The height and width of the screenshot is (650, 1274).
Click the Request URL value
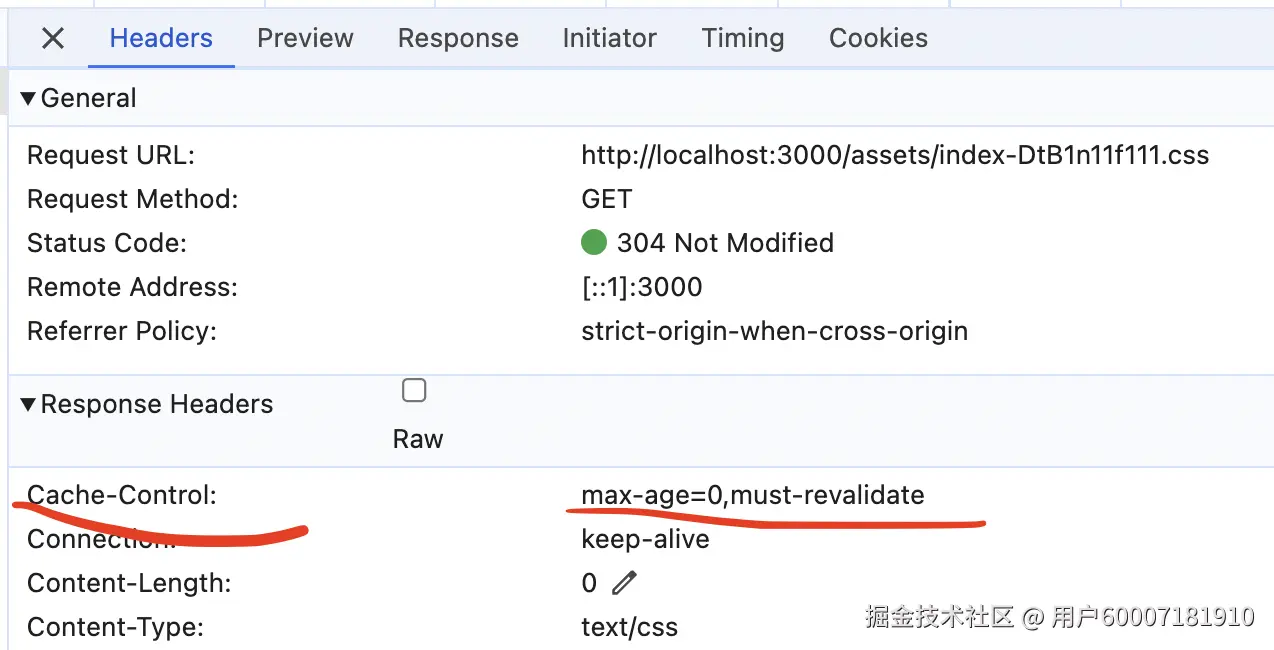[894, 155]
